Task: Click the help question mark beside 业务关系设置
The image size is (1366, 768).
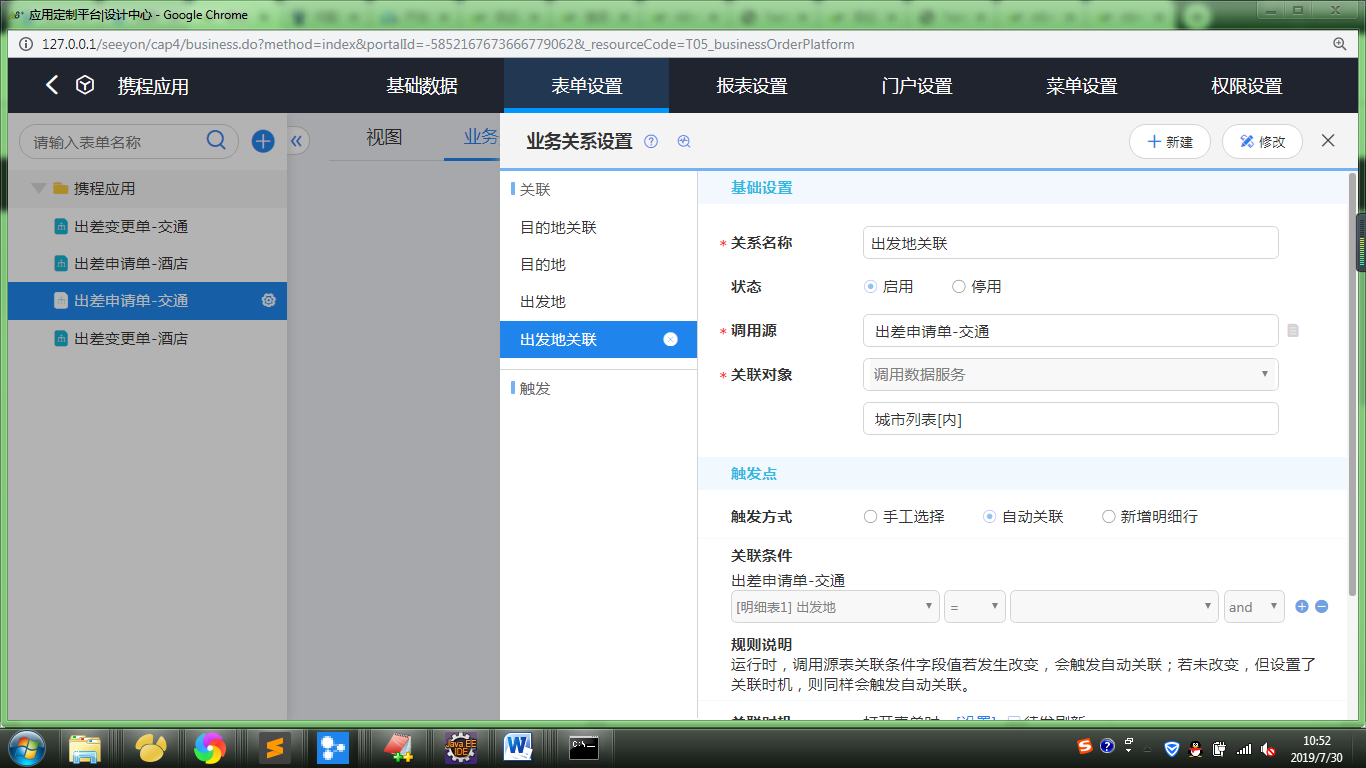Action: point(651,142)
